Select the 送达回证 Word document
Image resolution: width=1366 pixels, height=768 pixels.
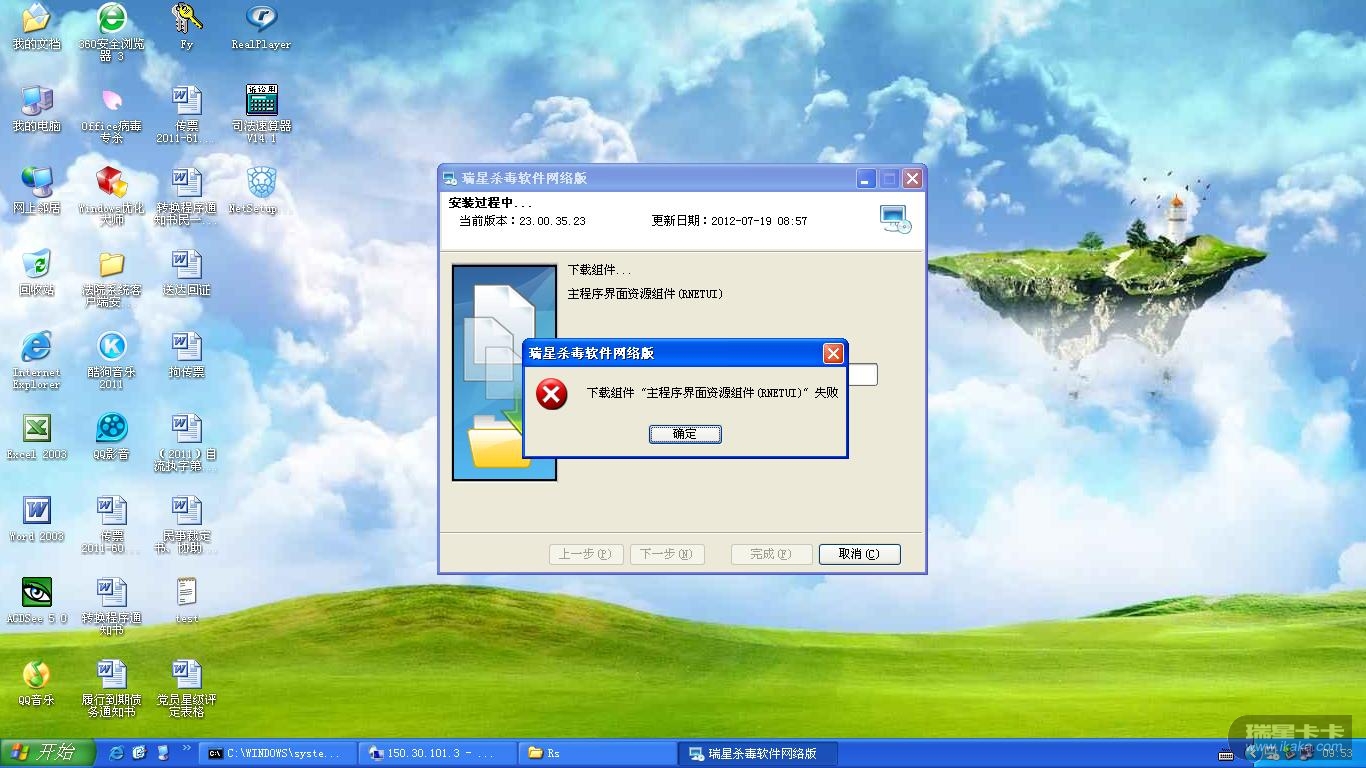186,273
